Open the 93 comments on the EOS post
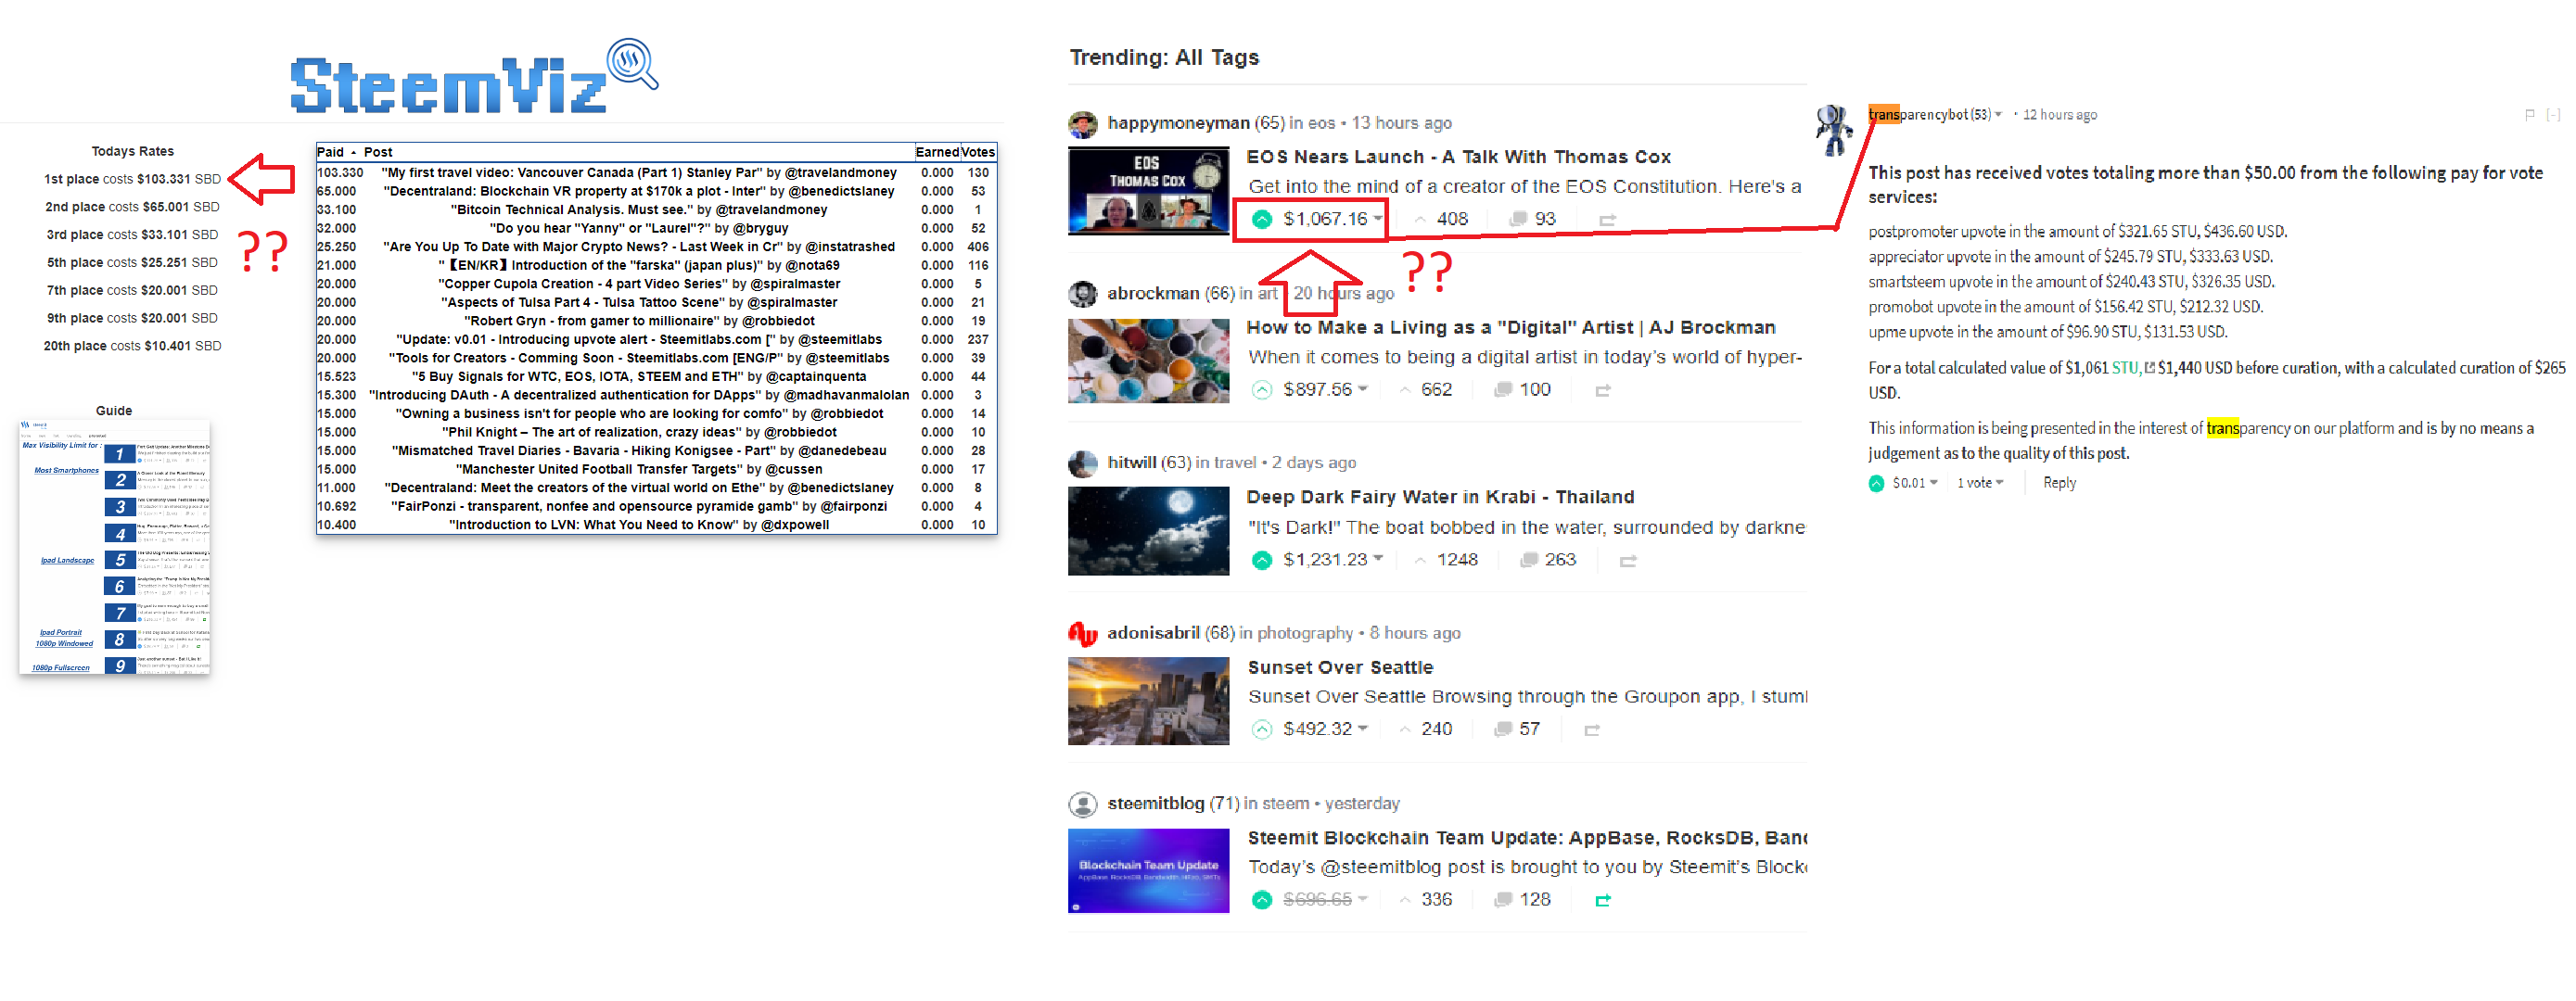This screenshot has width=2576, height=1001. tap(1530, 218)
